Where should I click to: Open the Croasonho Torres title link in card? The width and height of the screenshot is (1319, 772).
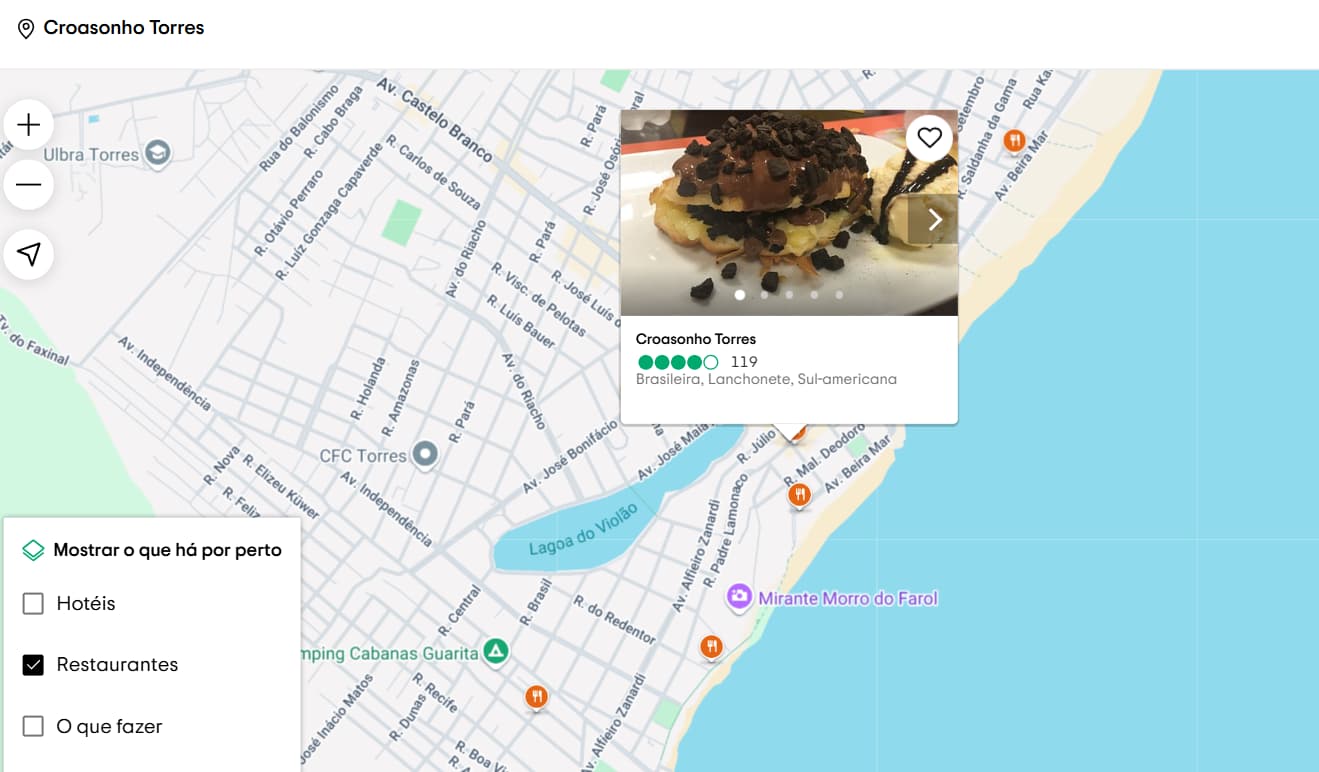(696, 339)
